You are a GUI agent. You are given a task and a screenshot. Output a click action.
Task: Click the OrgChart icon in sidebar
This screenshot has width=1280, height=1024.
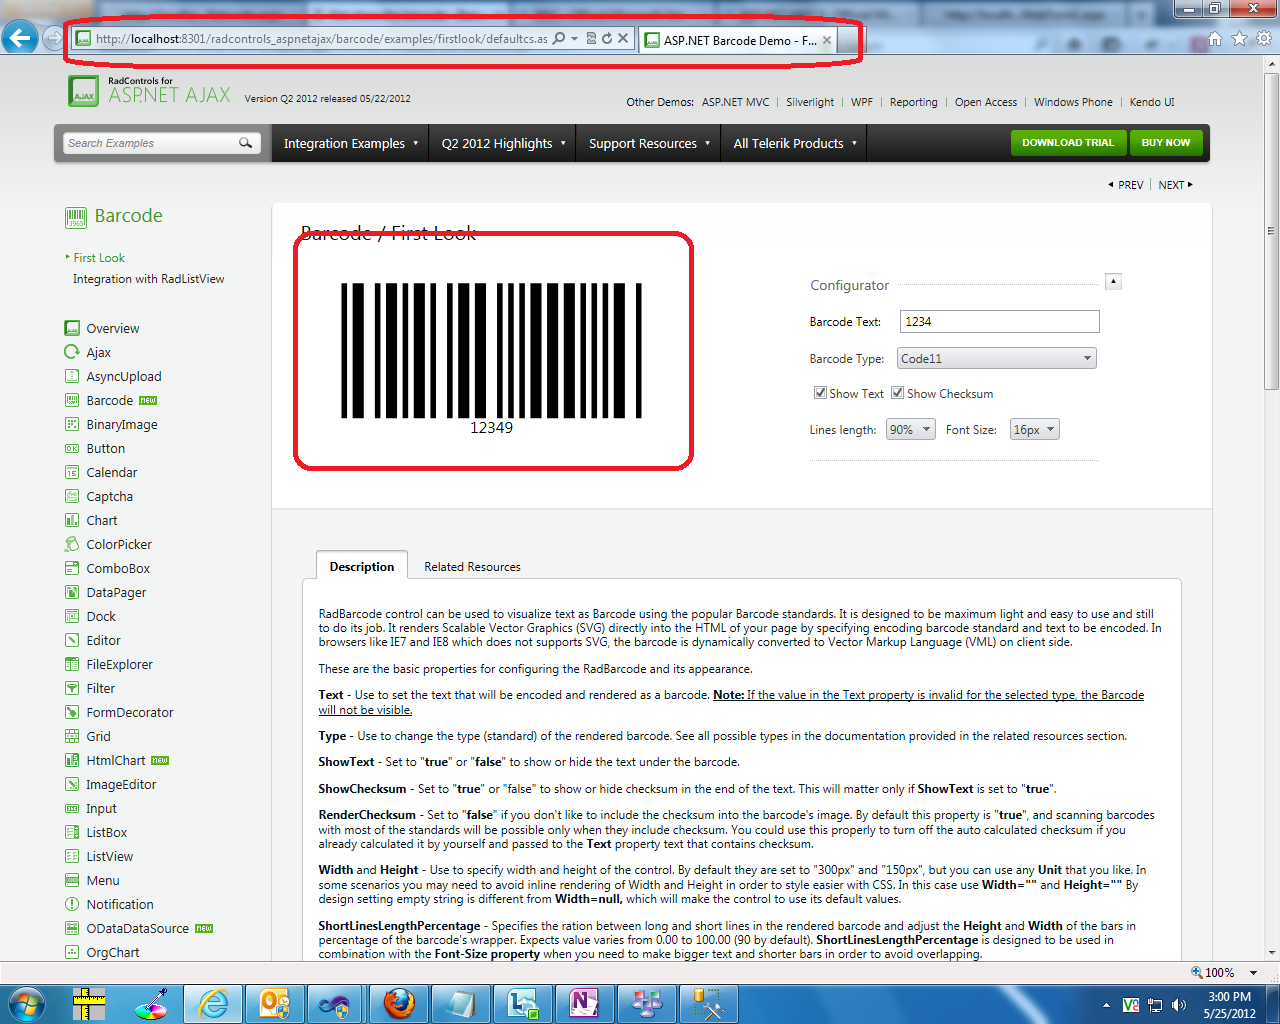click(x=72, y=952)
